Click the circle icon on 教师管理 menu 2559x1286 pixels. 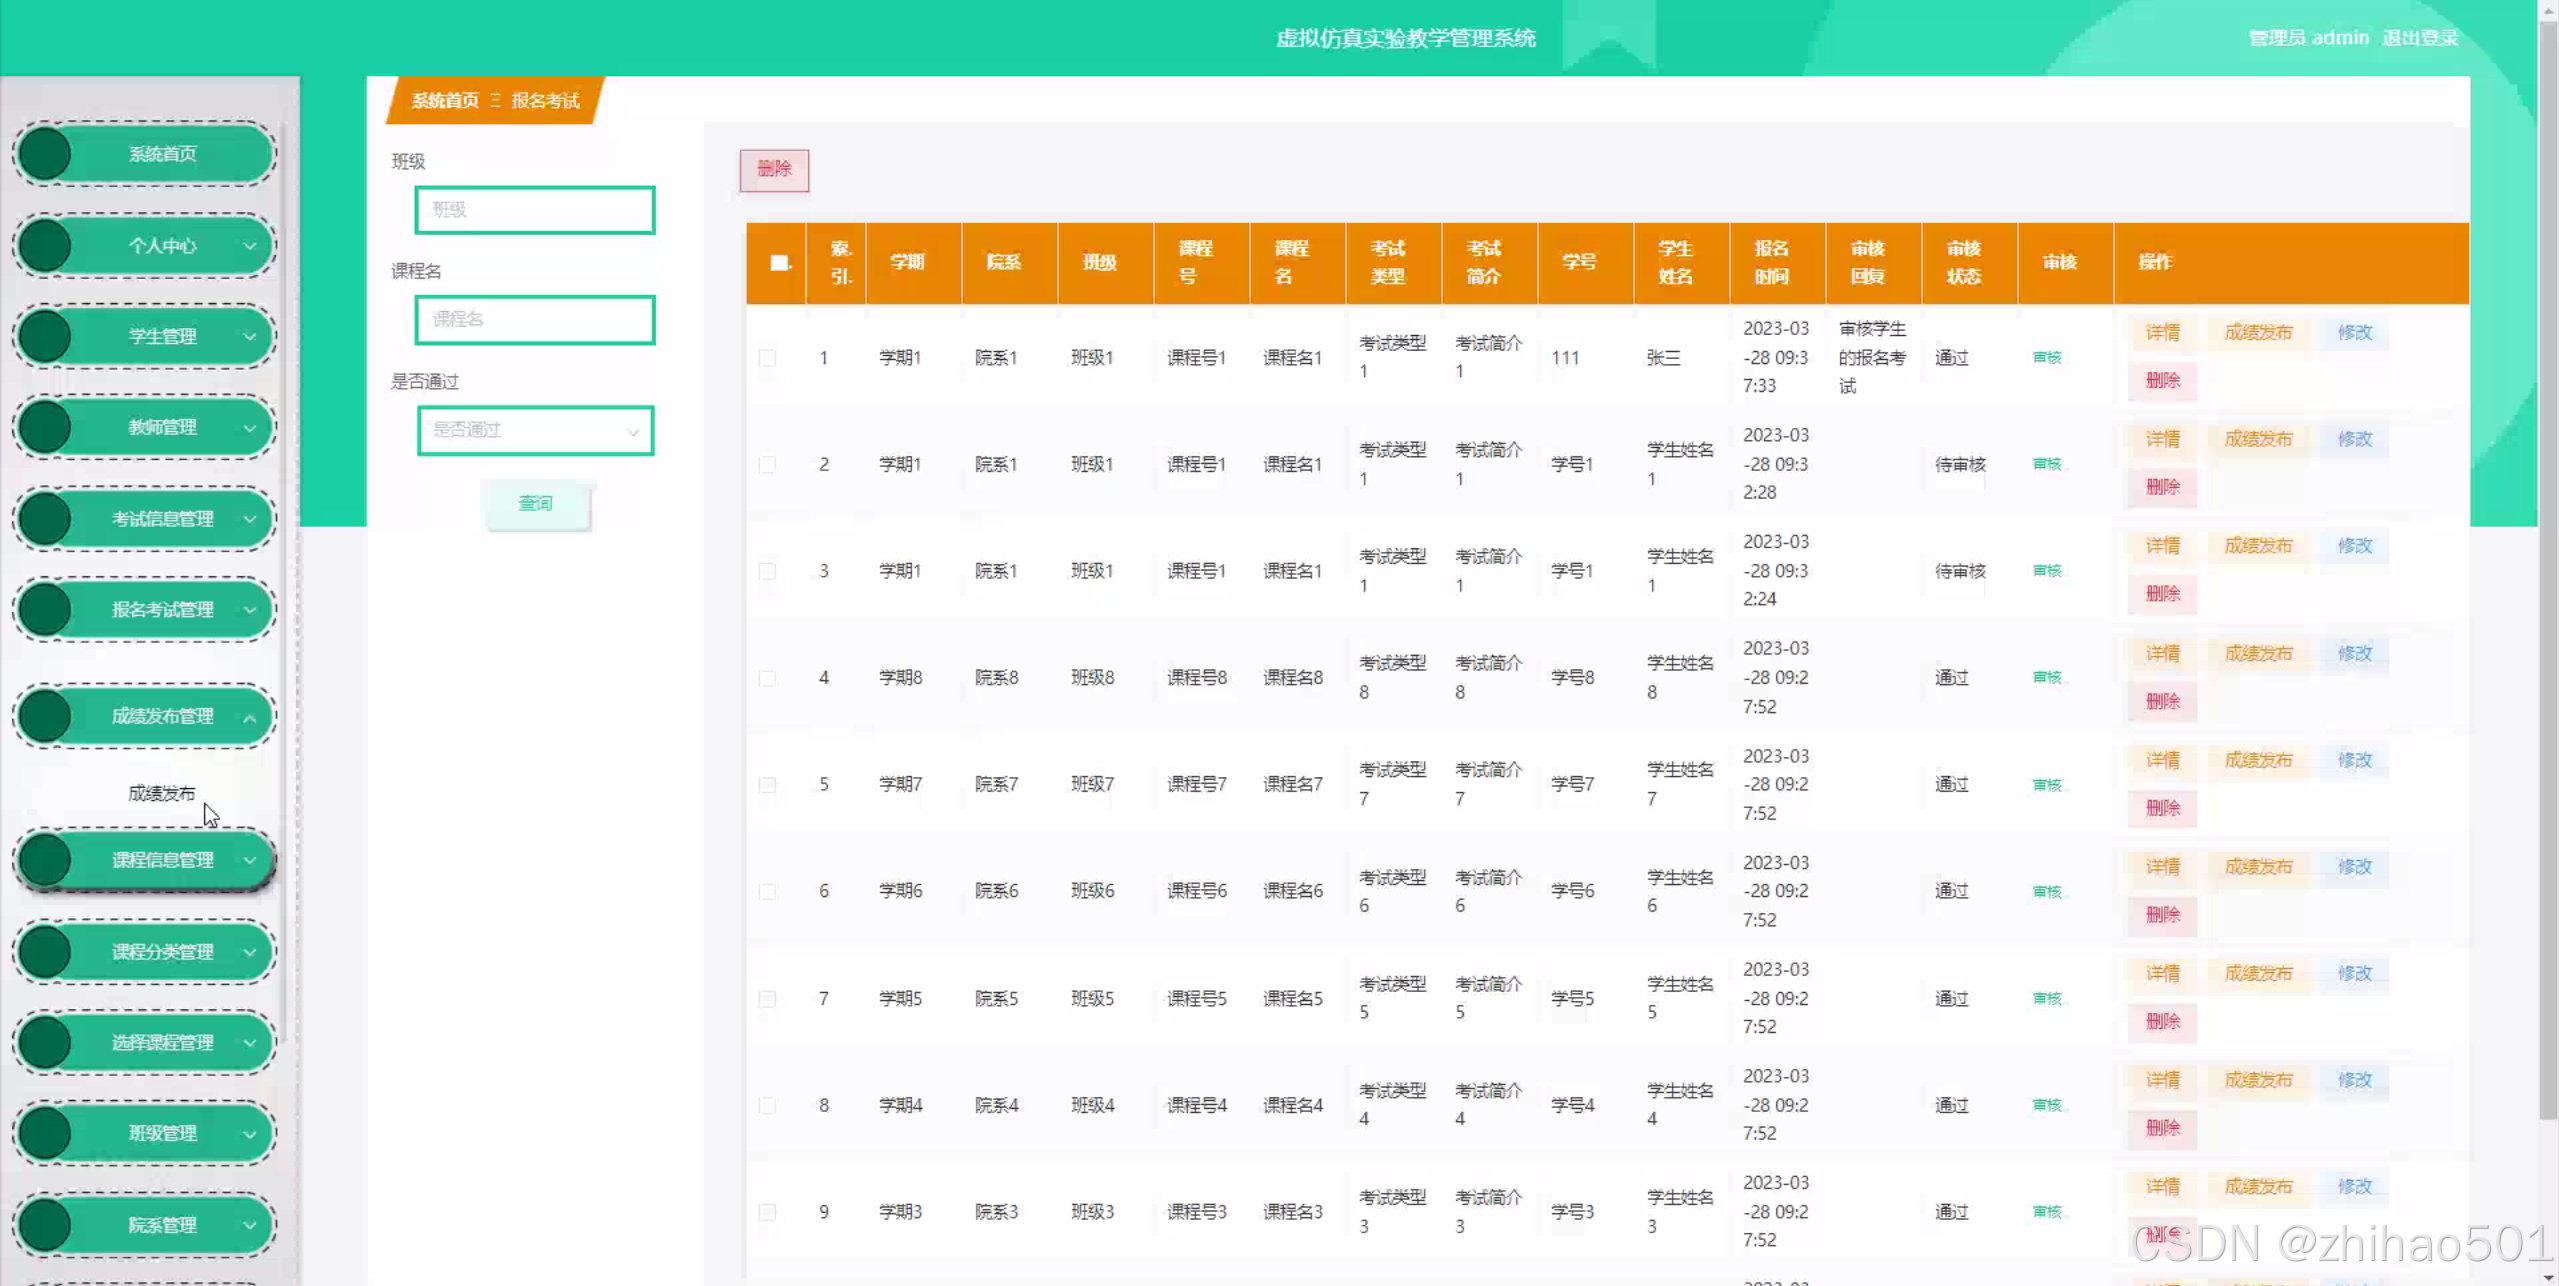(x=45, y=427)
